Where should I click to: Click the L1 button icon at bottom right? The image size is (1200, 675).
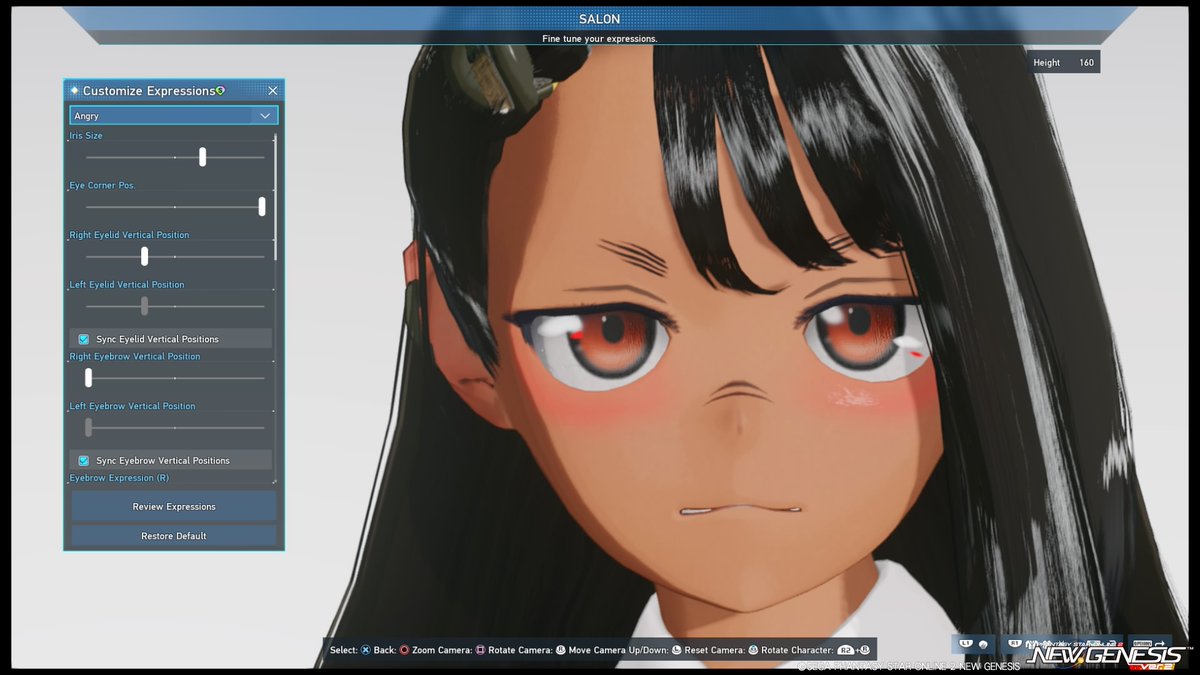coord(965,643)
